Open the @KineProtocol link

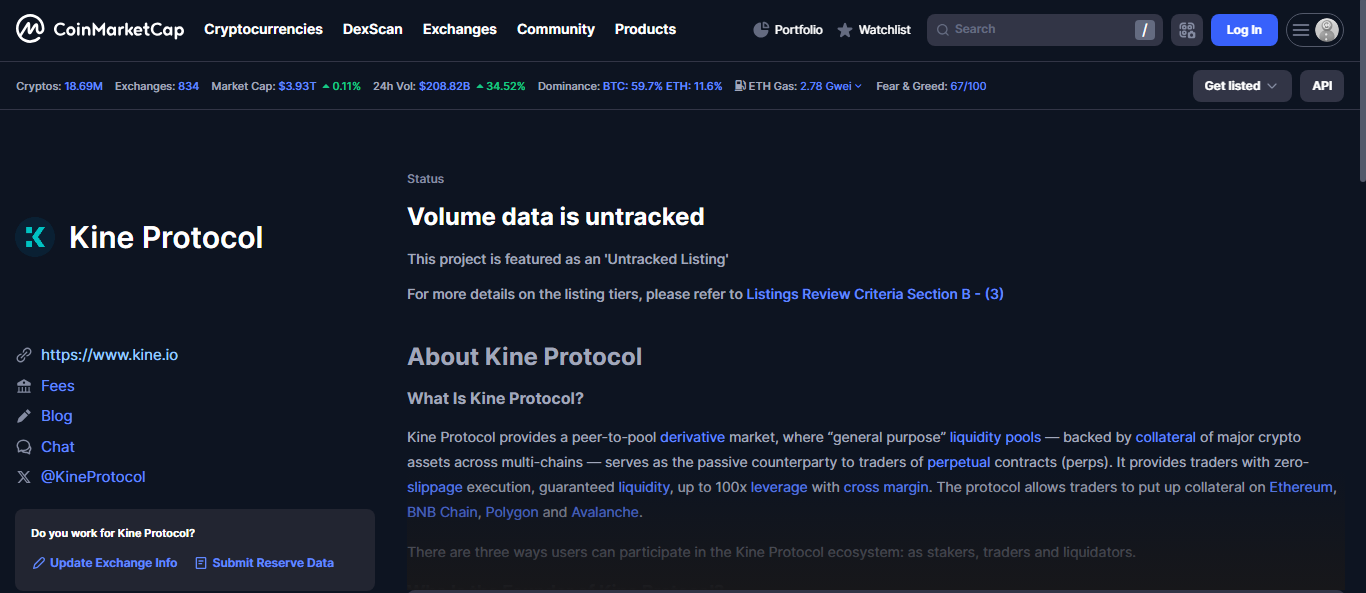coord(93,477)
